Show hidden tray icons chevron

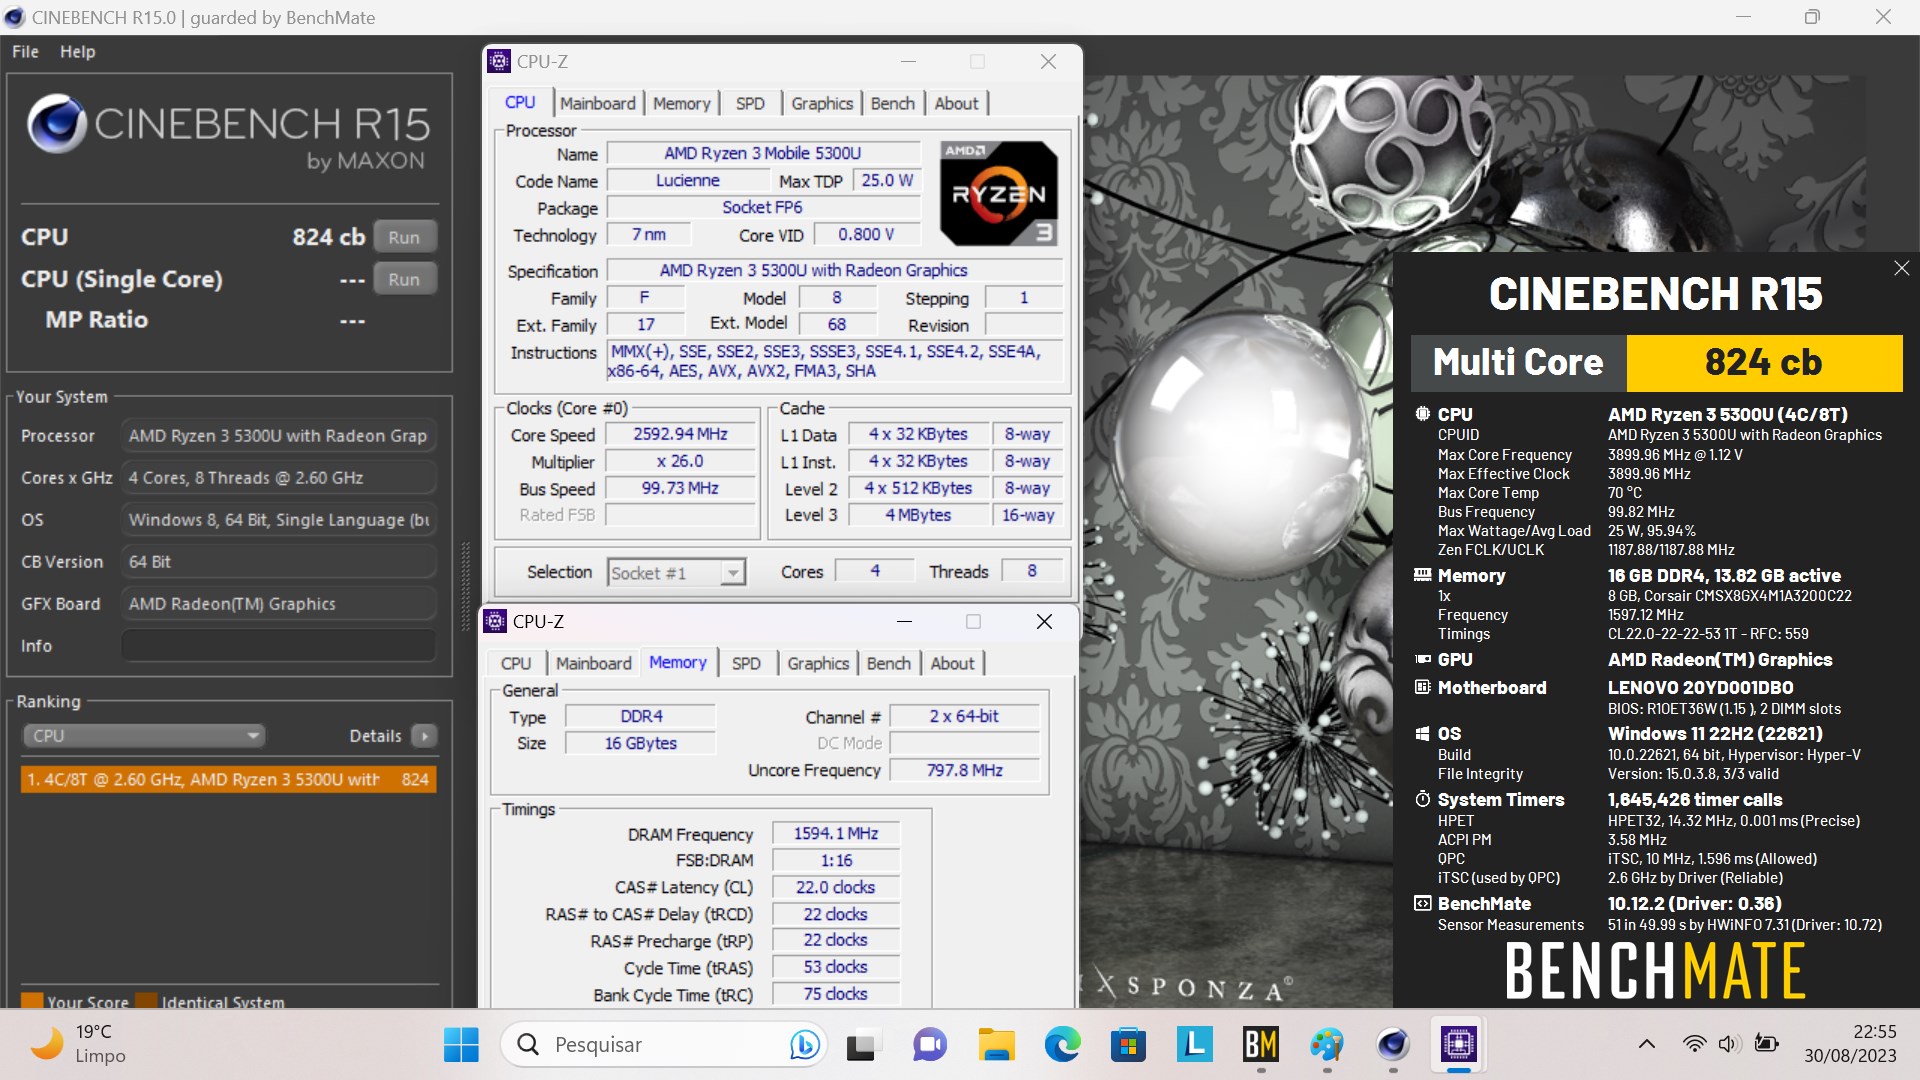click(1646, 1044)
